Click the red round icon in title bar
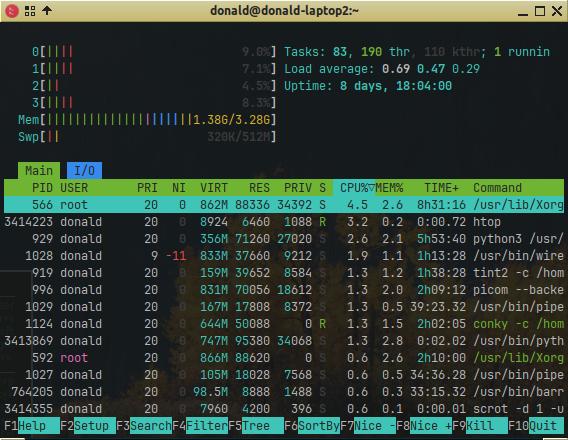This screenshot has height=440, width=568. coord(12,11)
